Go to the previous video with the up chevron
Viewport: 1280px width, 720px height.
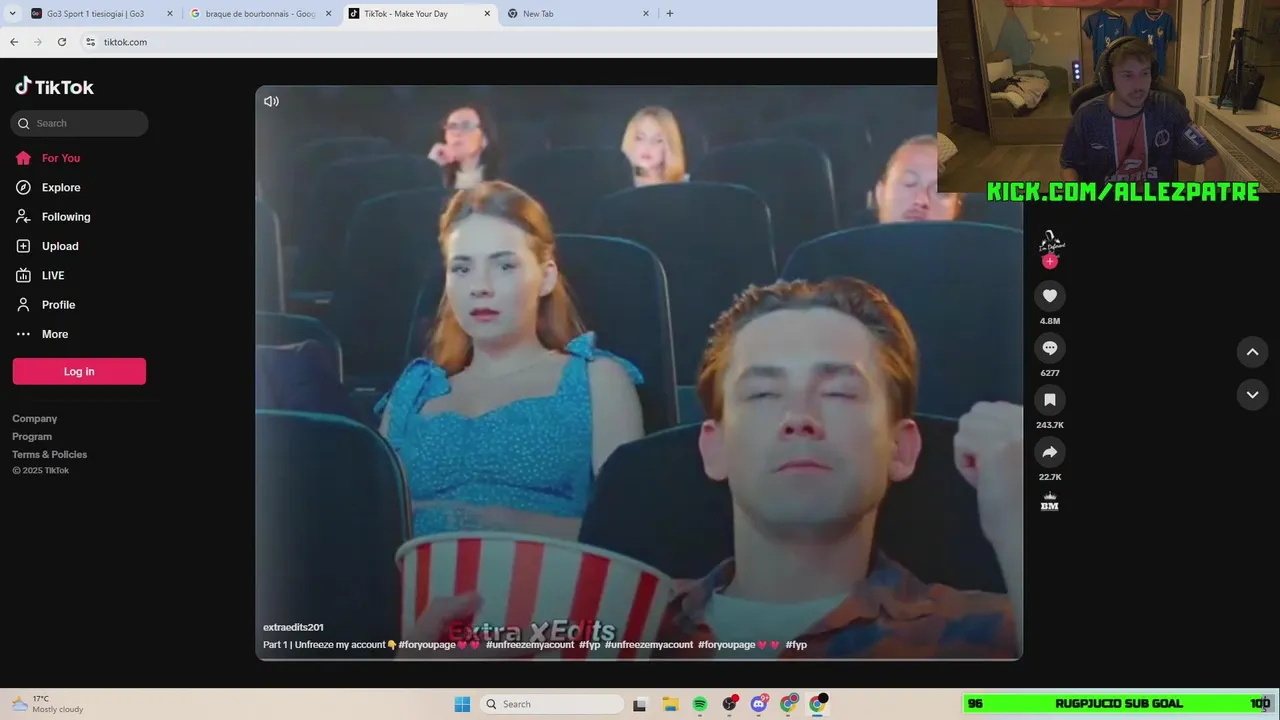tap(1252, 352)
